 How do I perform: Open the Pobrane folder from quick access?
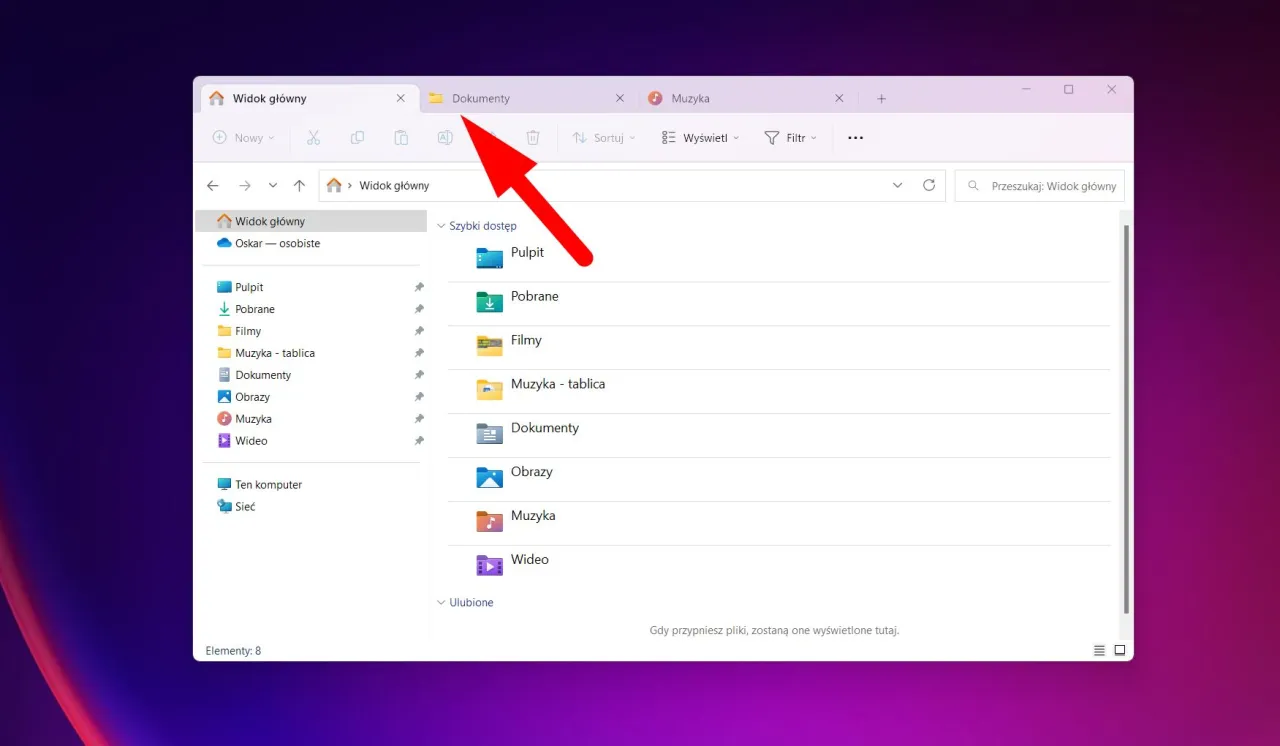point(534,296)
